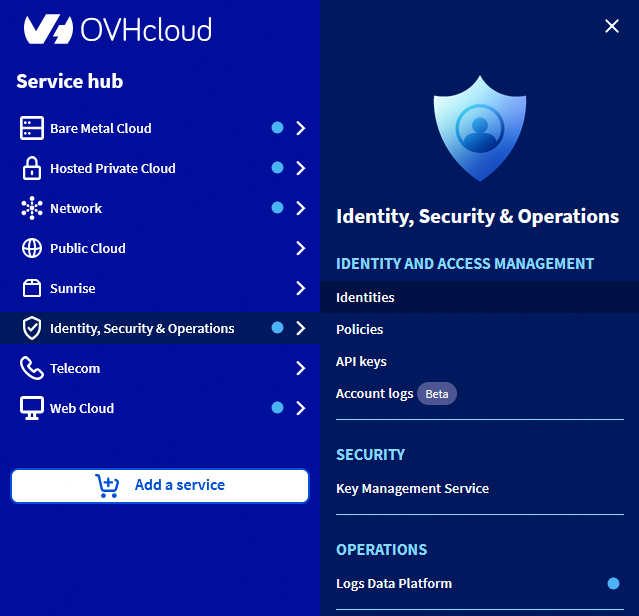Open Key Management Service
Image resolution: width=639 pixels, height=616 pixels.
click(x=412, y=489)
